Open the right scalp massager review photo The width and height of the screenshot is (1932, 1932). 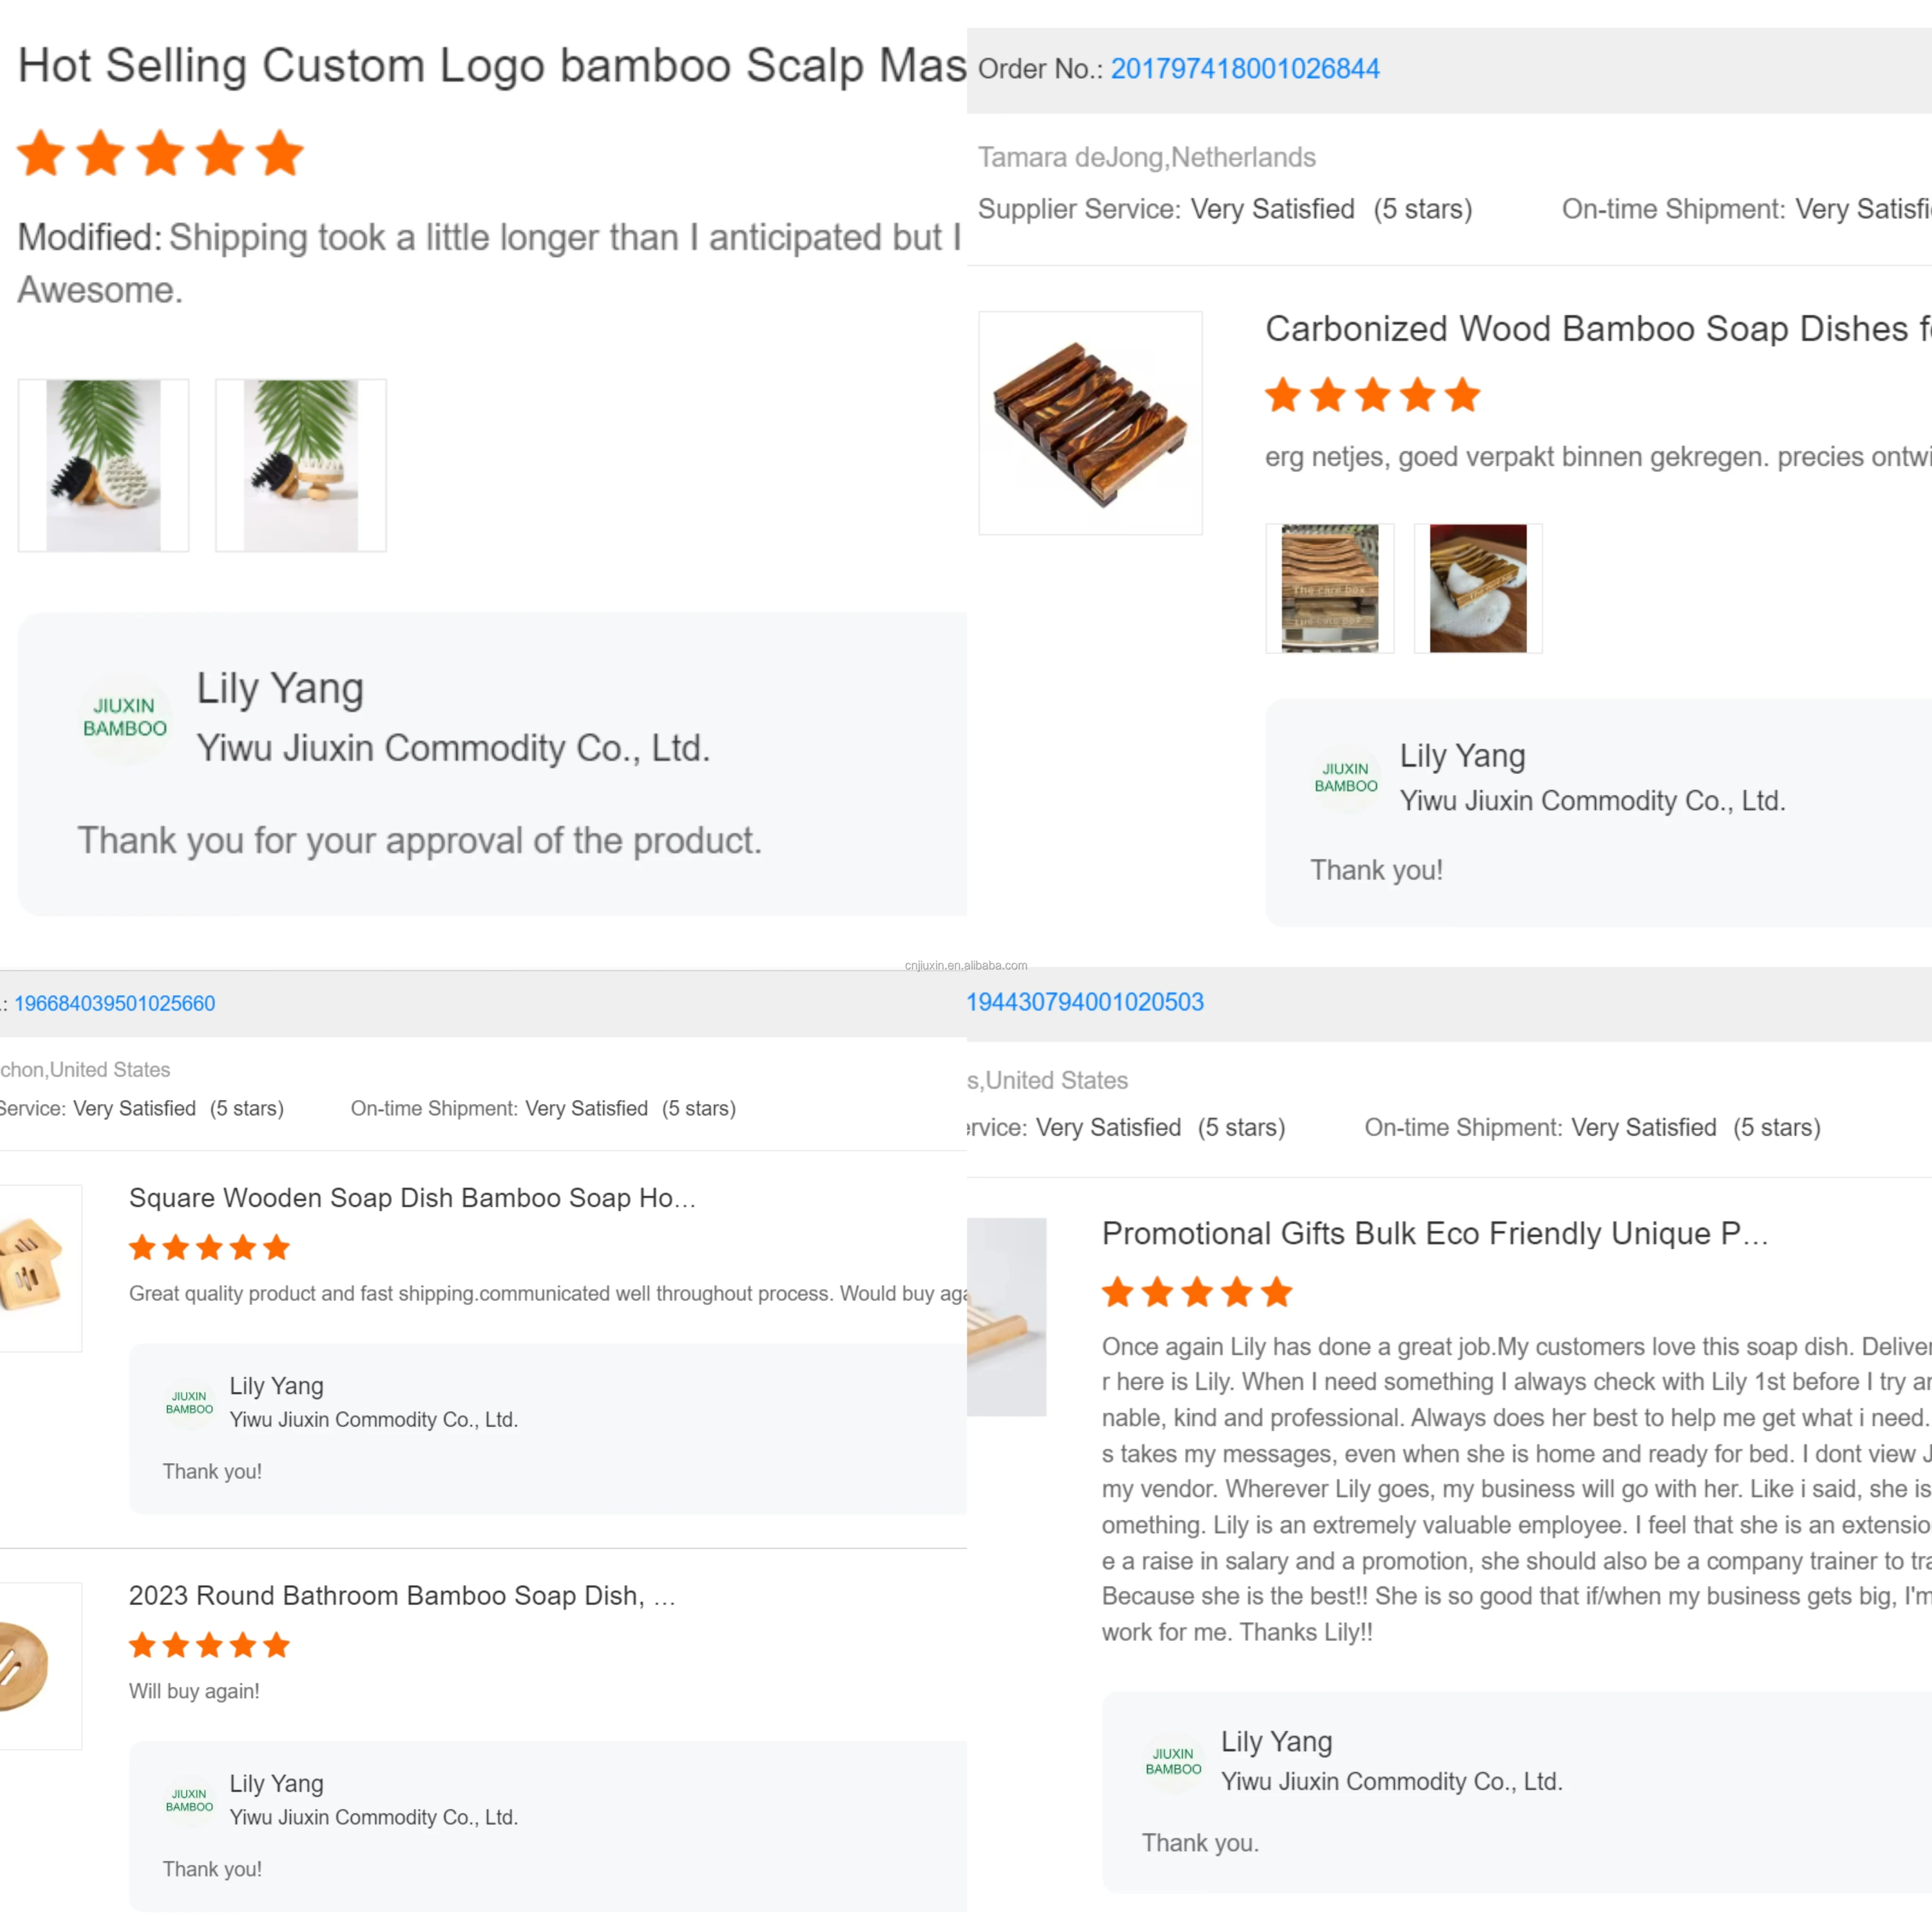[x=301, y=465]
